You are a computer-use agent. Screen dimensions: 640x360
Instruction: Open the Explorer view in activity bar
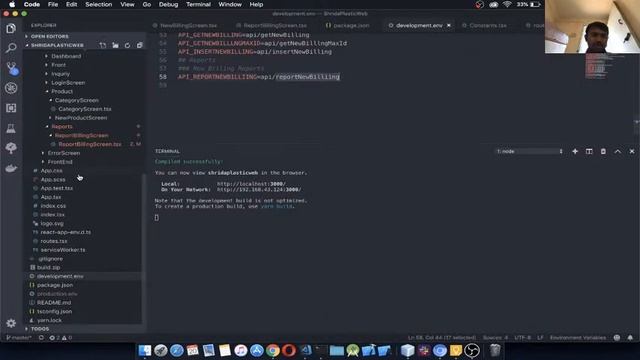coord(11,28)
